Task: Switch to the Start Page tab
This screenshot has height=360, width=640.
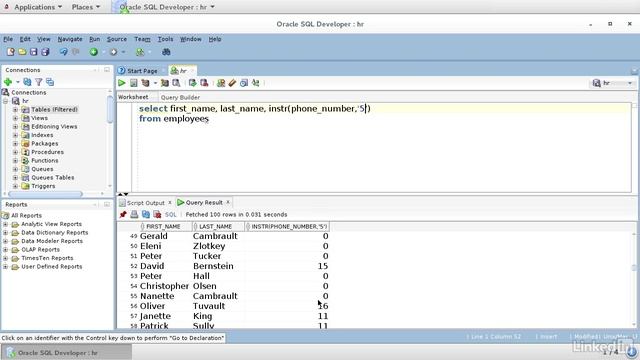Action: [142, 71]
